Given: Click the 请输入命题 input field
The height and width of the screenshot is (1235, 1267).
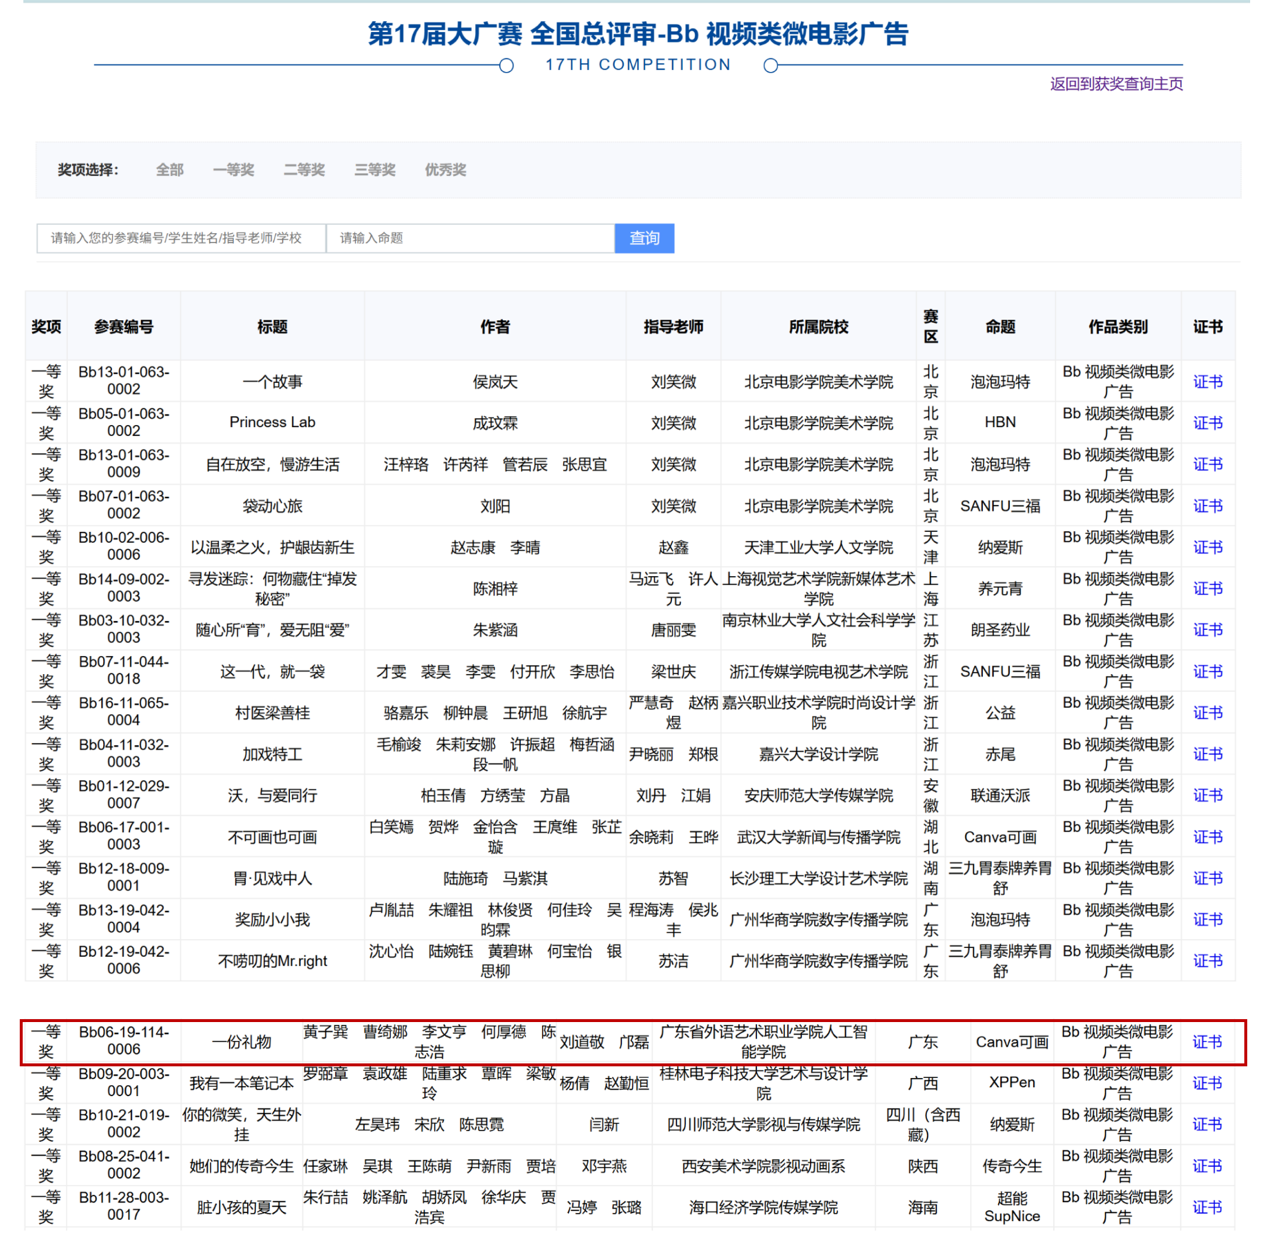Looking at the screenshot, I should tap(470, 238).
